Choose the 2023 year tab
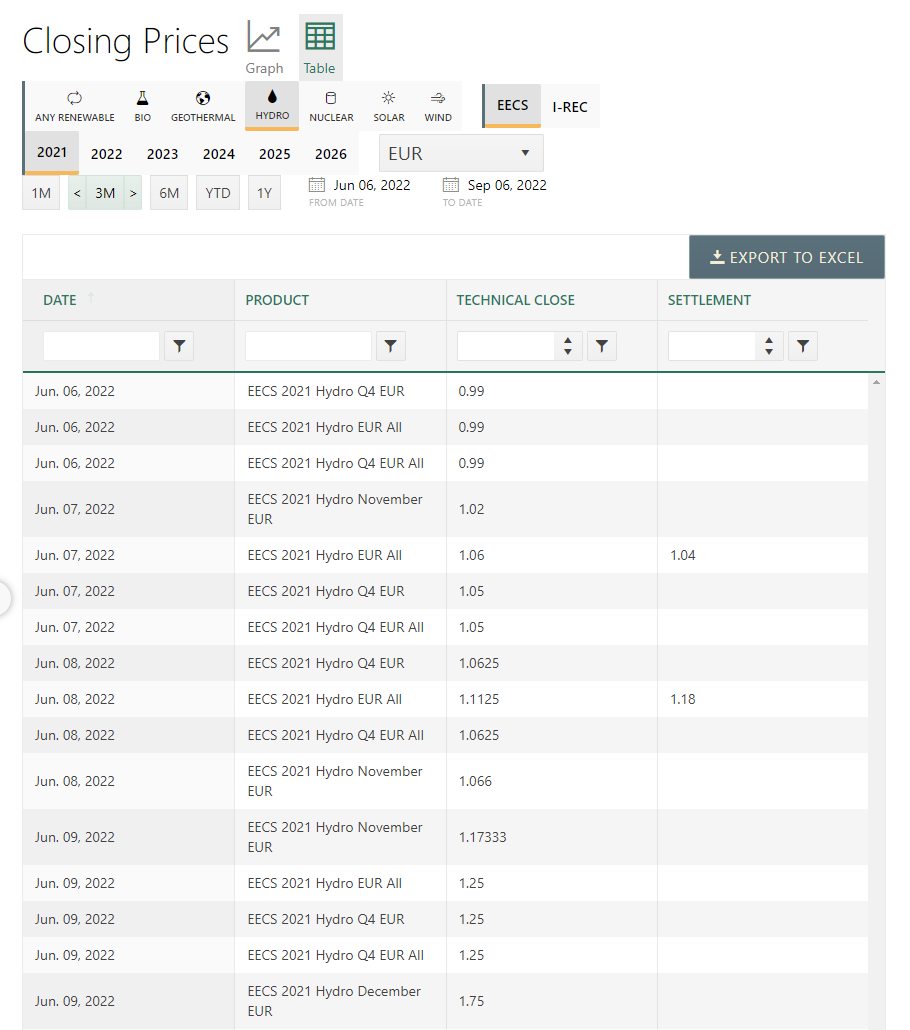The image size is (910, 1030). pos(162,154)
